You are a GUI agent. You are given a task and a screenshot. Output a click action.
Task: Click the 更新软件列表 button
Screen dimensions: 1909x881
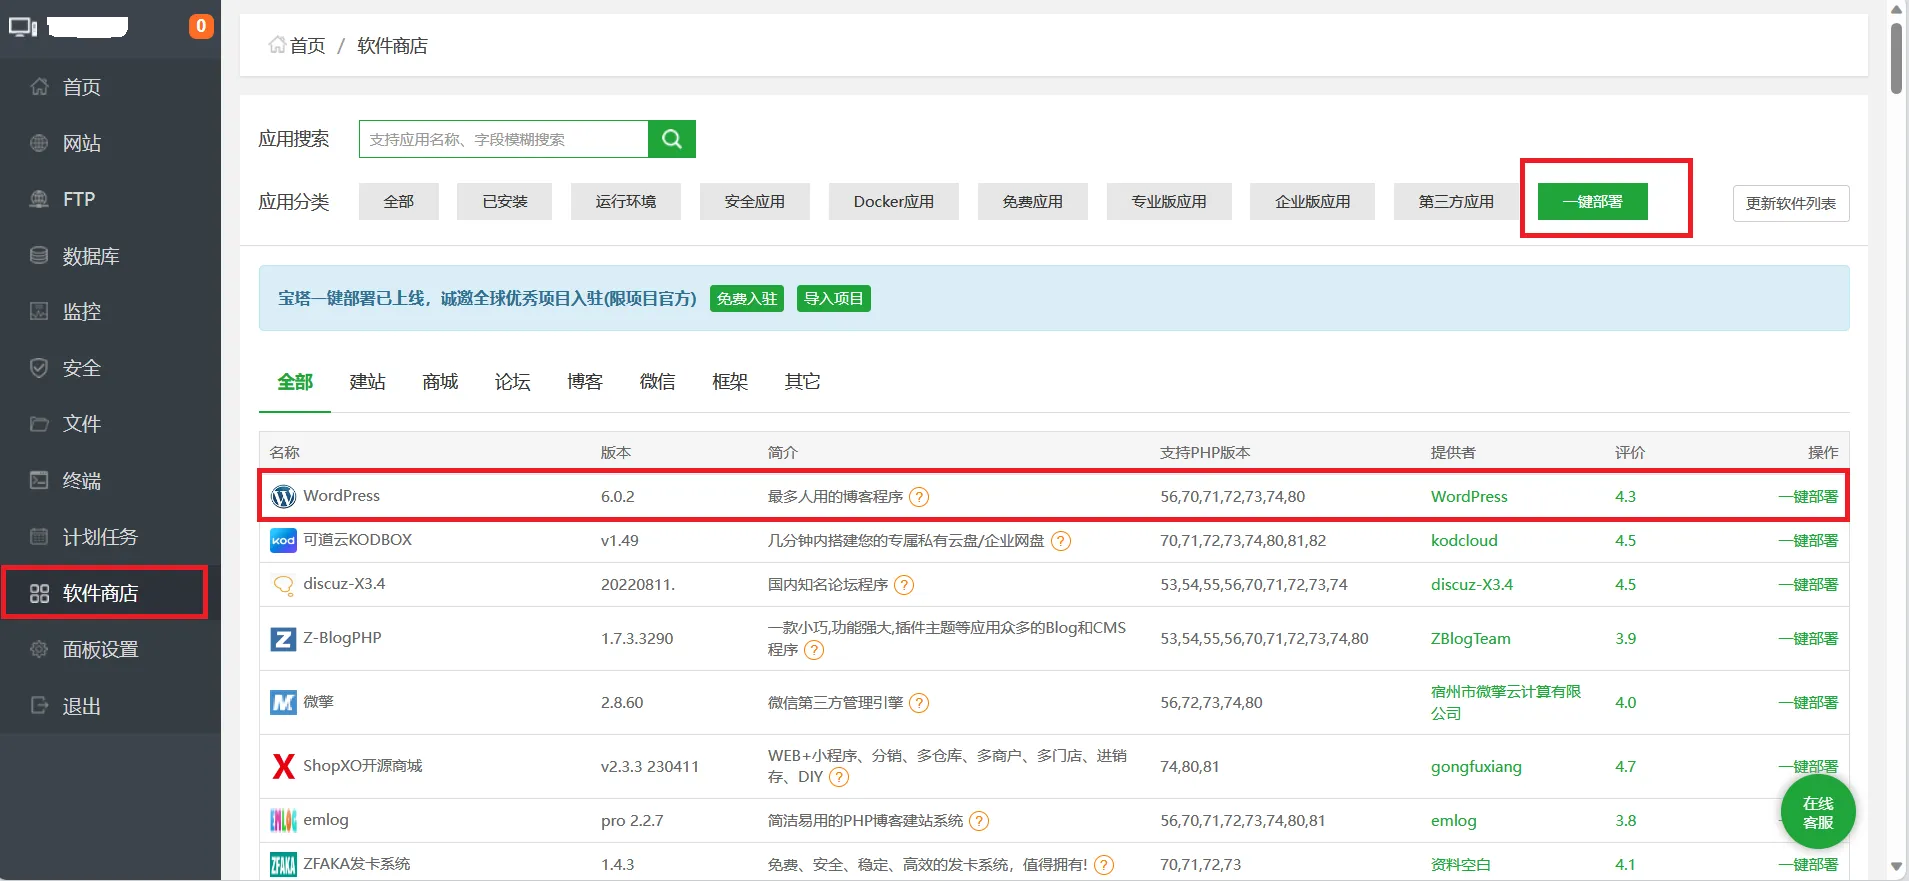pyautogui.click(x=1790, y=203)
